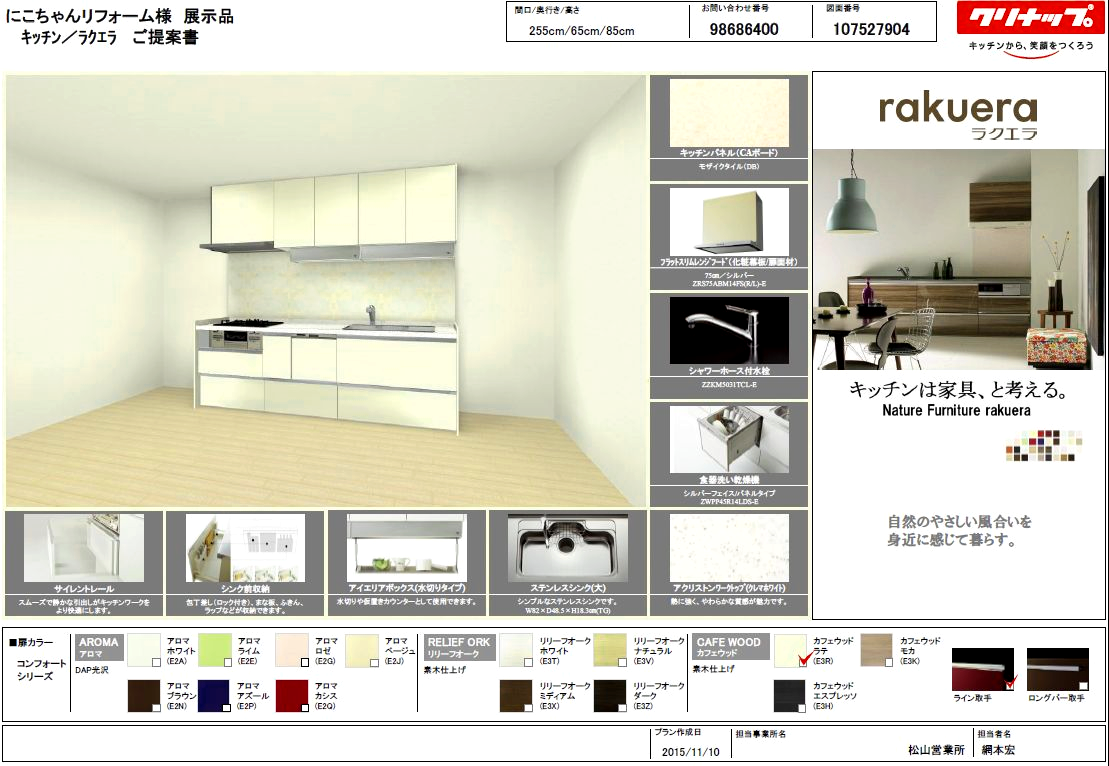Click the お問い合わせ番号 field label

[735, 8]
